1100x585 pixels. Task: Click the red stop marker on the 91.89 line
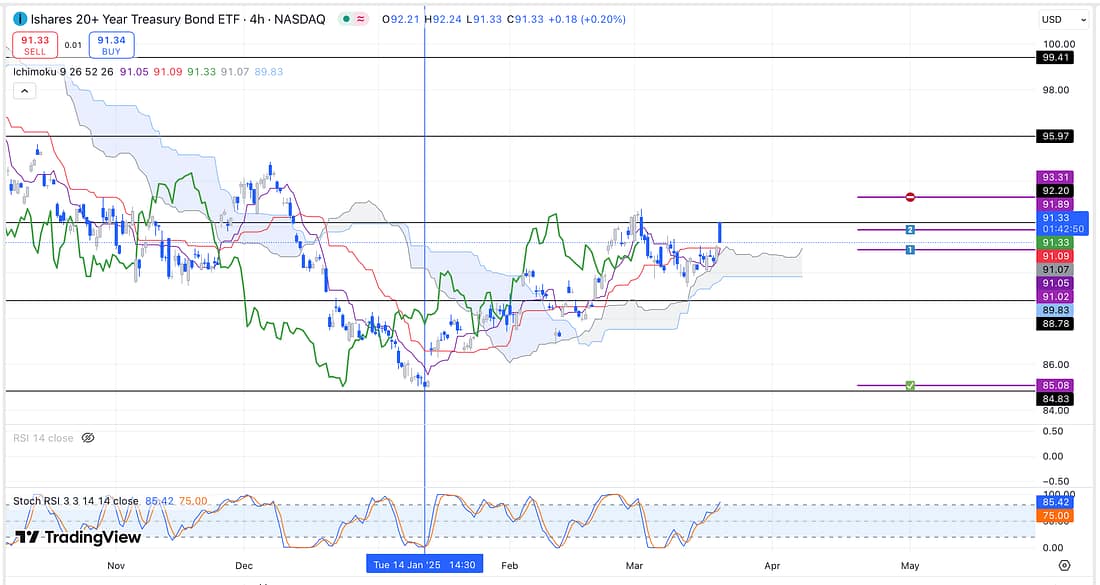(x=910, y=197)
